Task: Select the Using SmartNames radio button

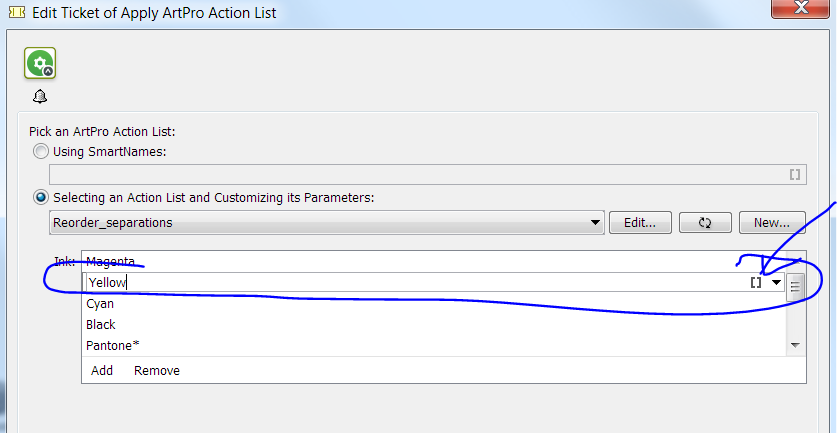Action: 40,151
